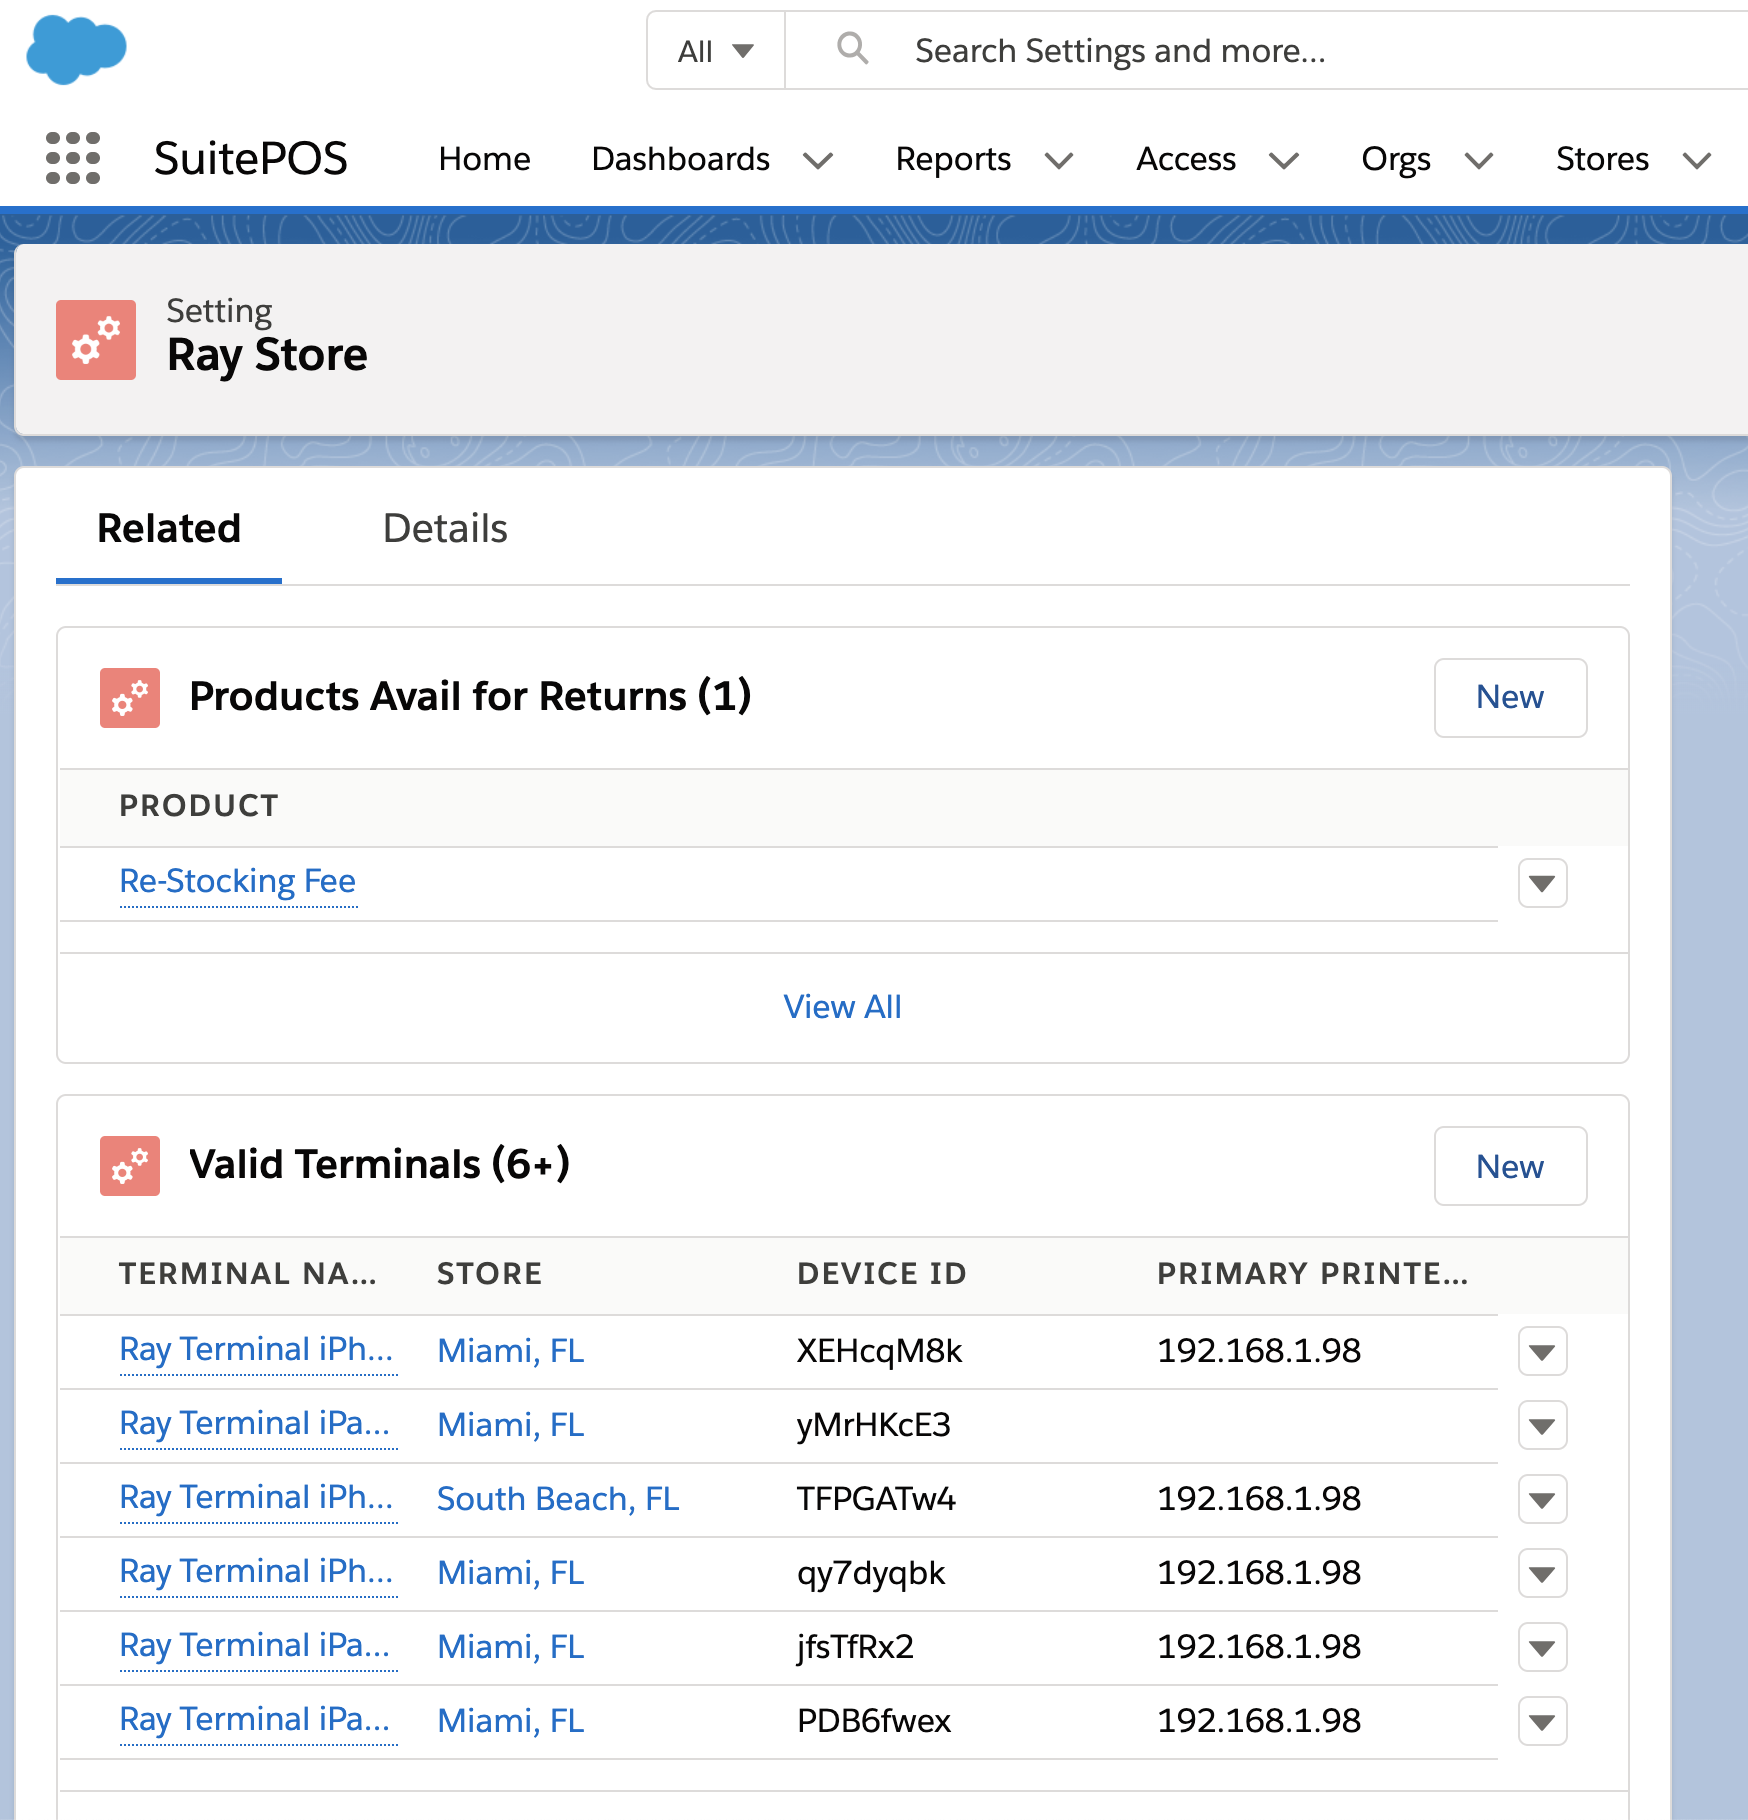Click the Salesforce cloud logo
Viewport: 1748px width, 1820px height.
pyautogui.click(x=76, y=50)
